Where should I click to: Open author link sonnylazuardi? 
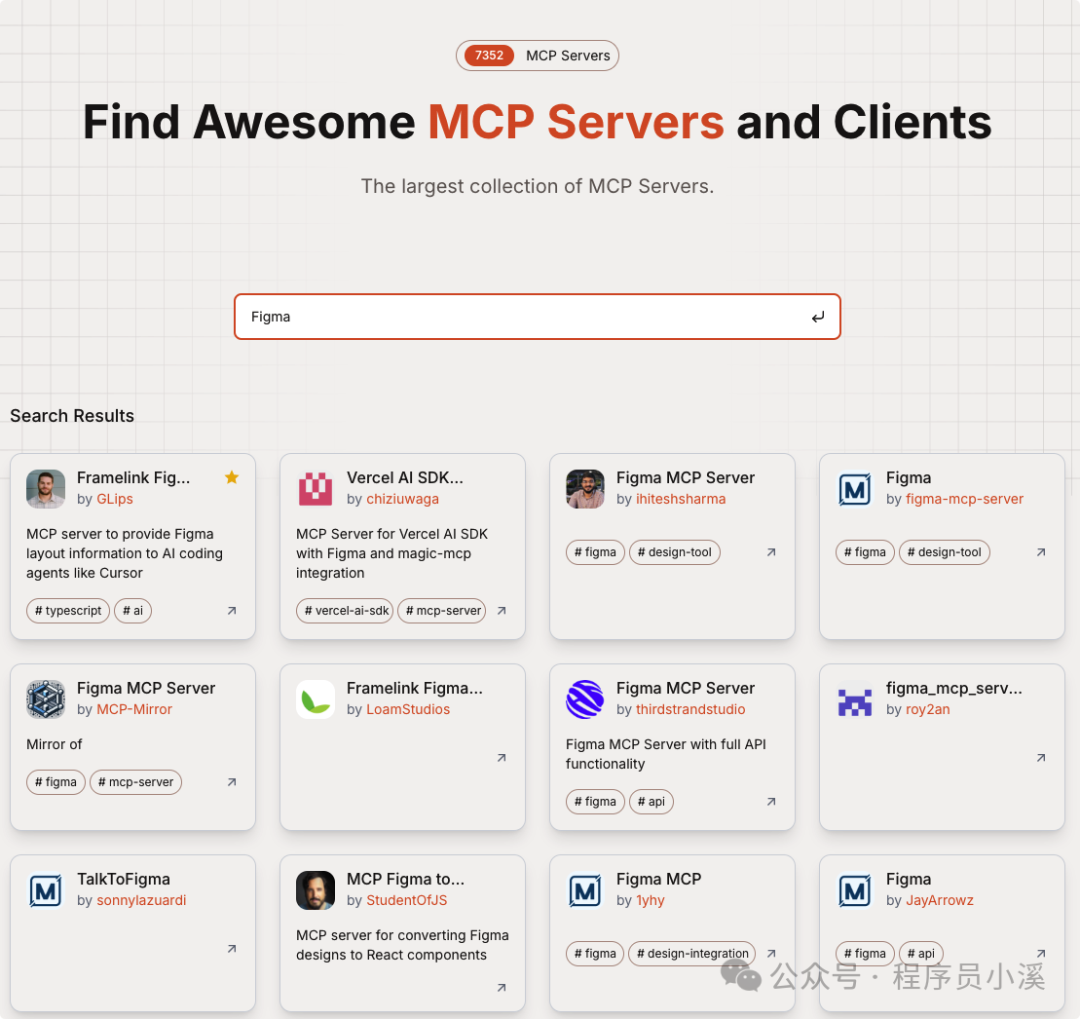pos(141,900)
